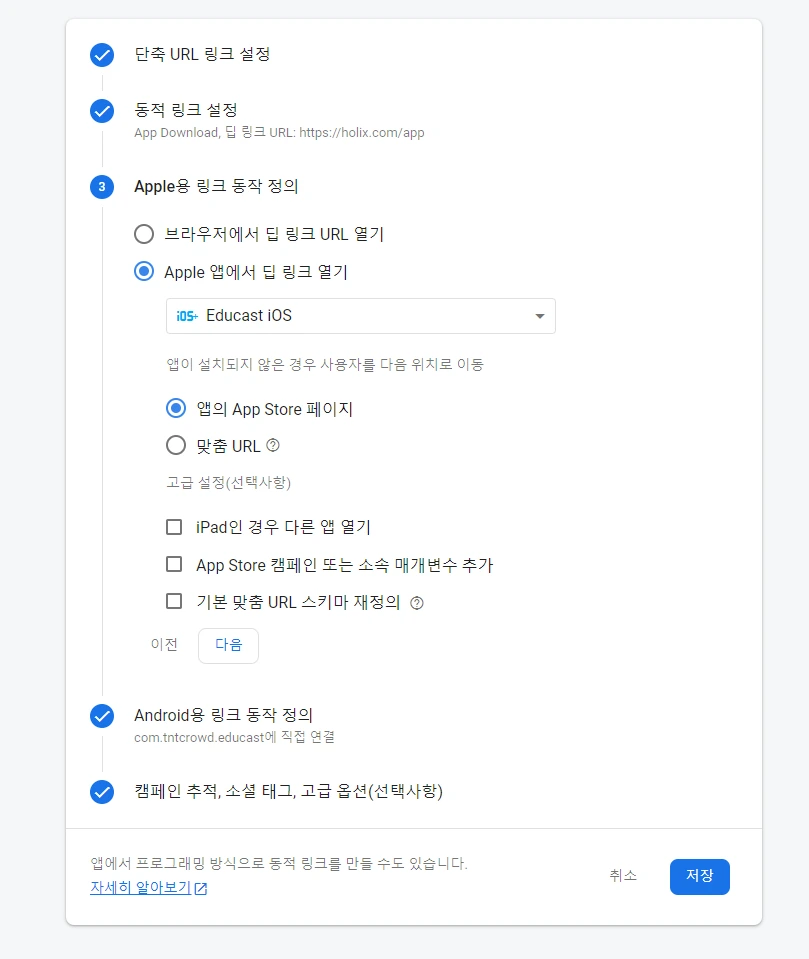Click step 3 number circle icon
This screenshot has width=809, height=959.
(x=102, y=187)
